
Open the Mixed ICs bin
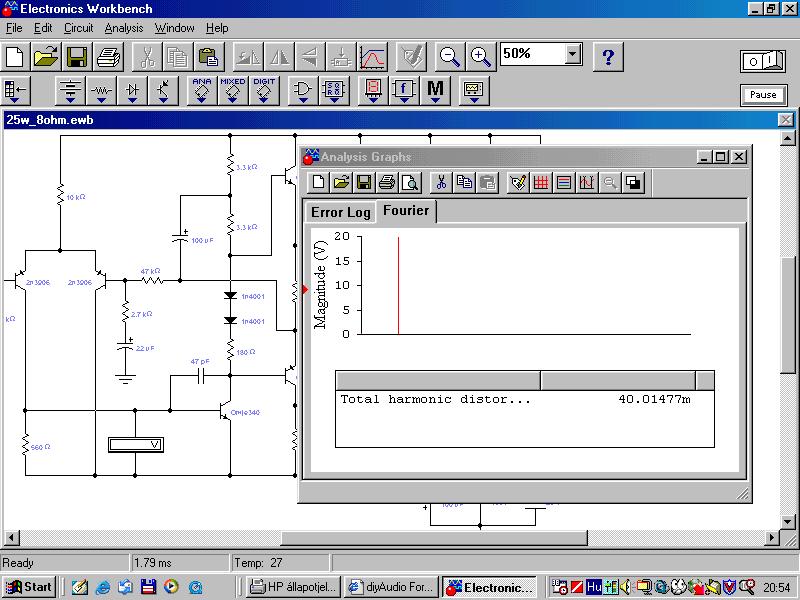pos(233,91)
